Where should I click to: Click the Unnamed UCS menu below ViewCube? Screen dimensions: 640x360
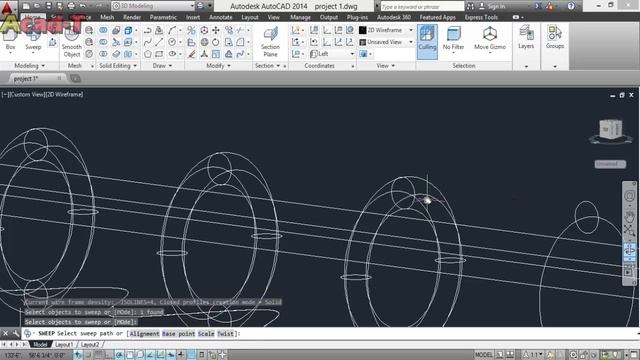(x=610, y=164)
